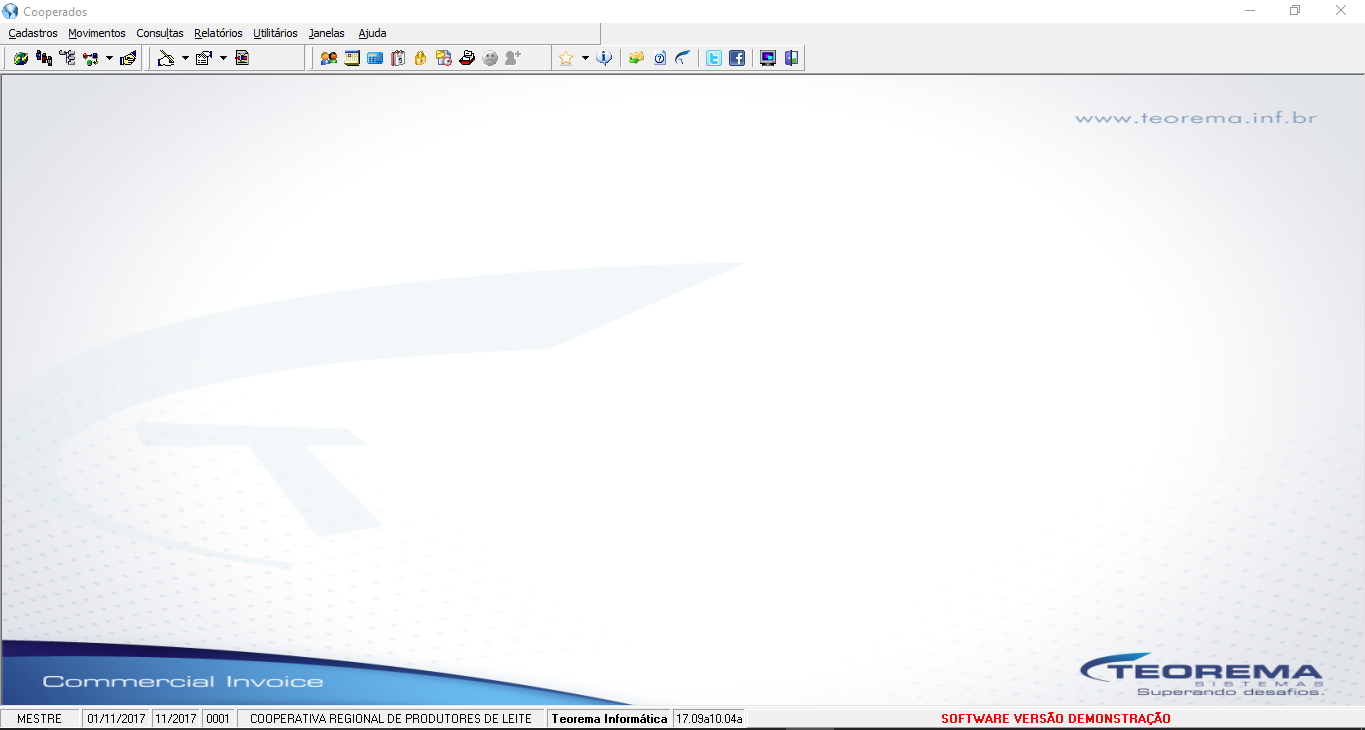The image size is (1365, 730).
Task: Click the favorites star icon
Action: (x=566, y=58)
